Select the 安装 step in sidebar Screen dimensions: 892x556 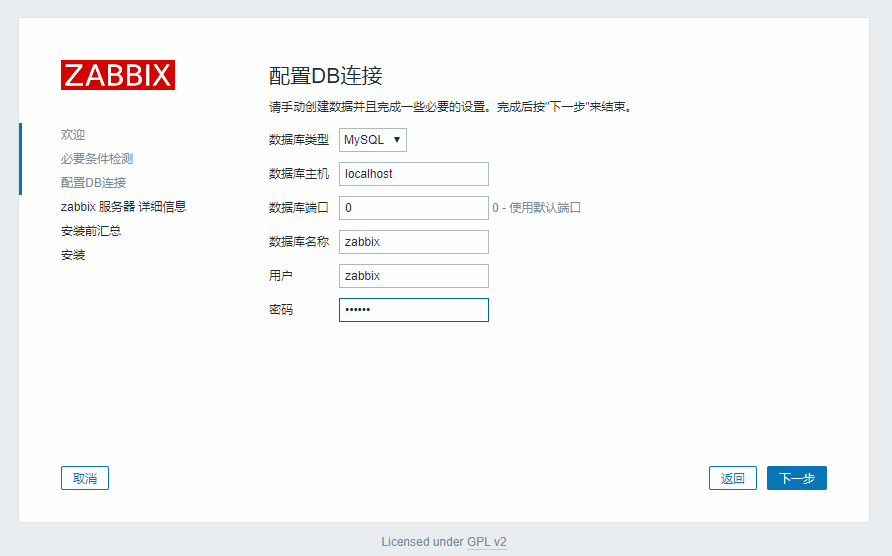73,254
